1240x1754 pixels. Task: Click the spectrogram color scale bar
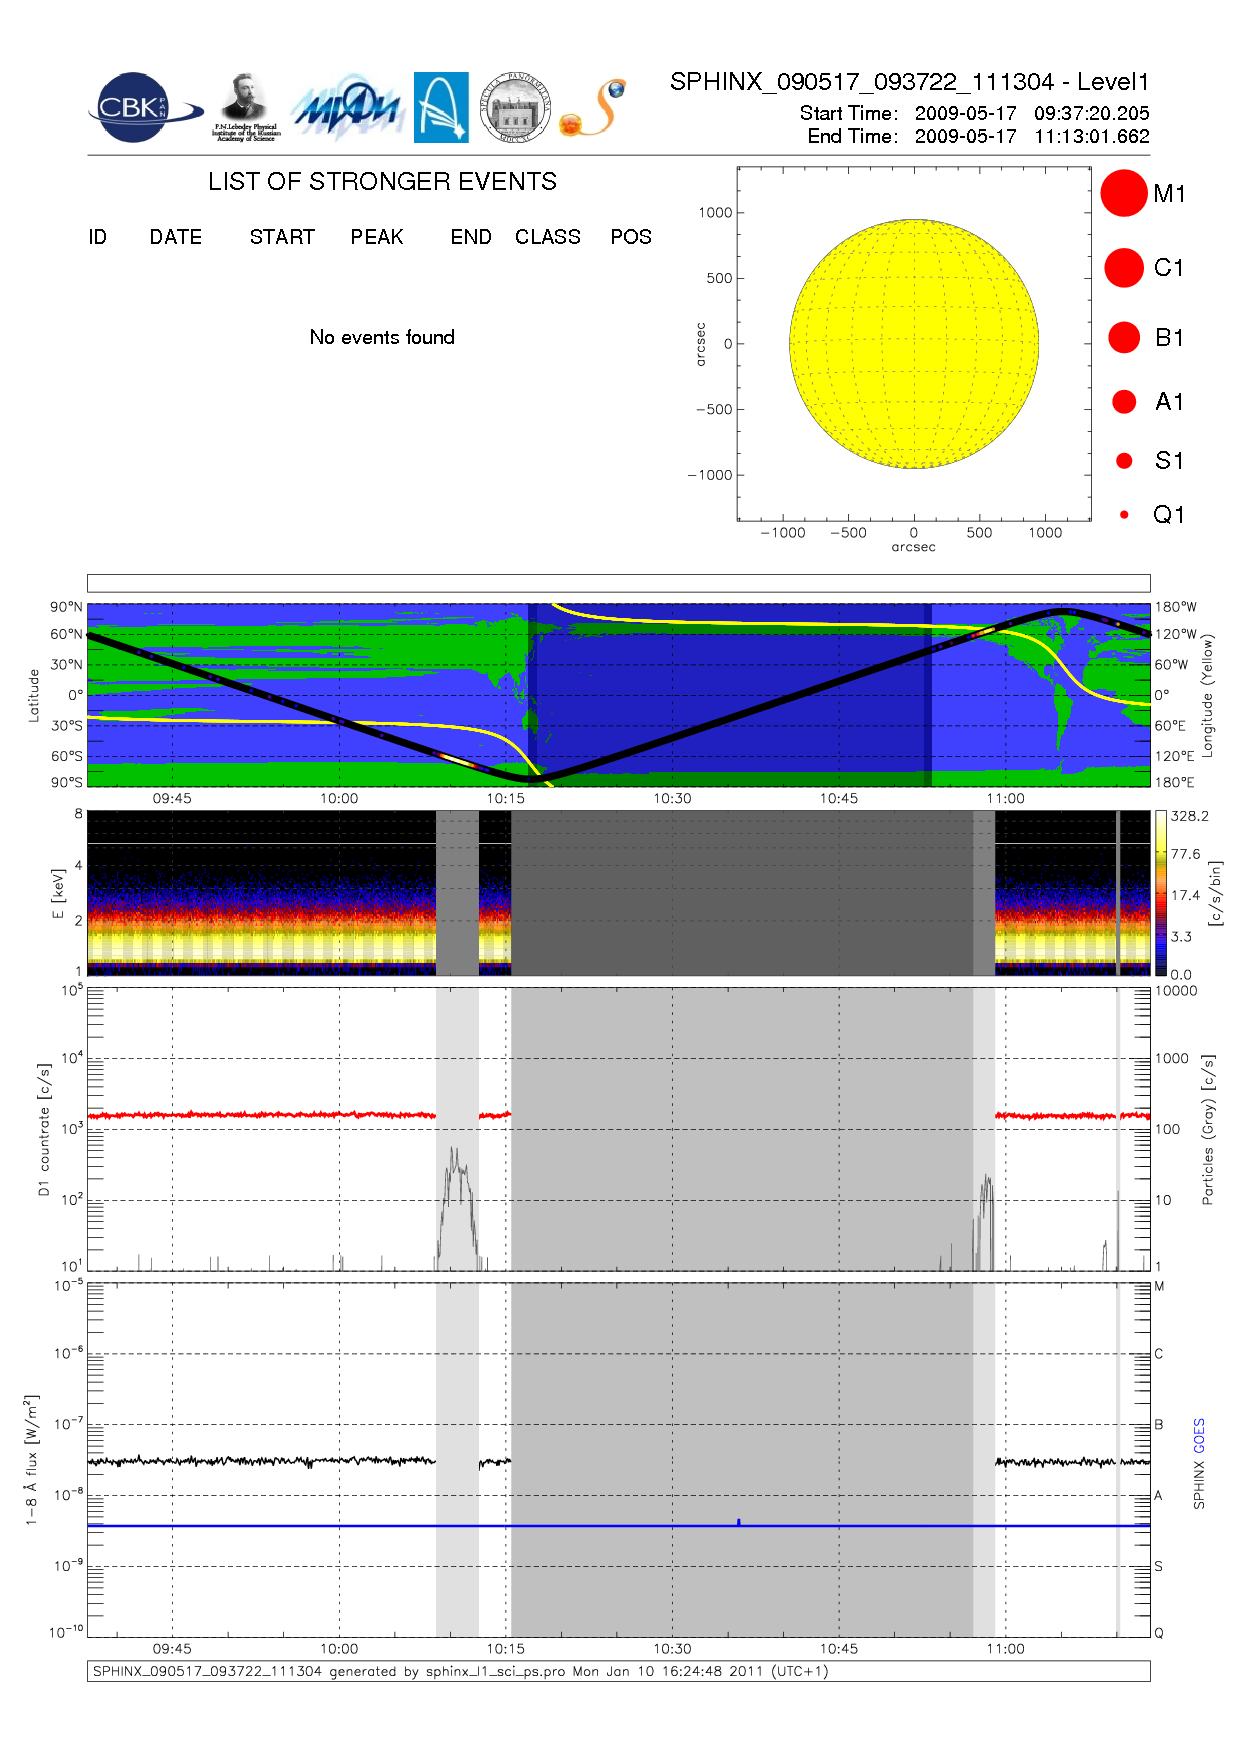click(1160, 893)
